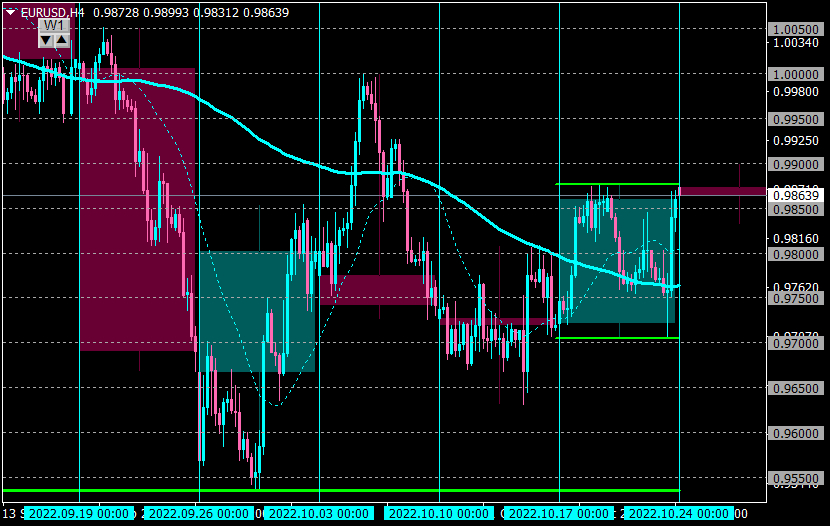Click the 0.99000 price level label
Image resolution: width=830 pixels, height=526 pixels.
click(796, 165)
